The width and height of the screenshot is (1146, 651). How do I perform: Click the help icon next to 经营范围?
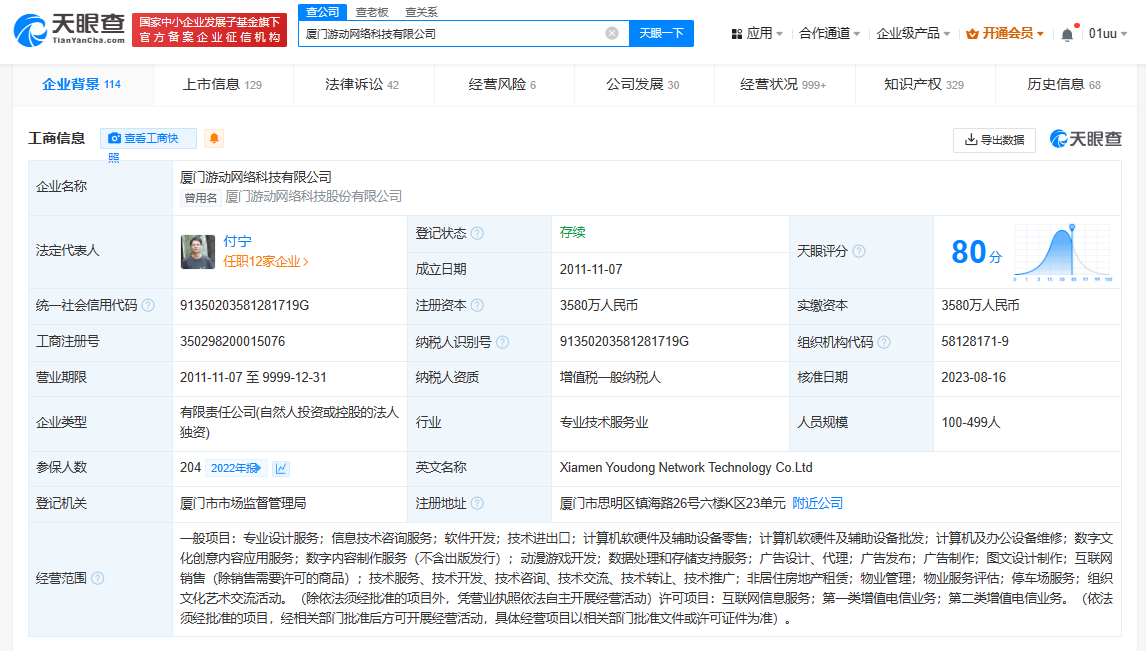pyautogui.click(x=98, y=578)
